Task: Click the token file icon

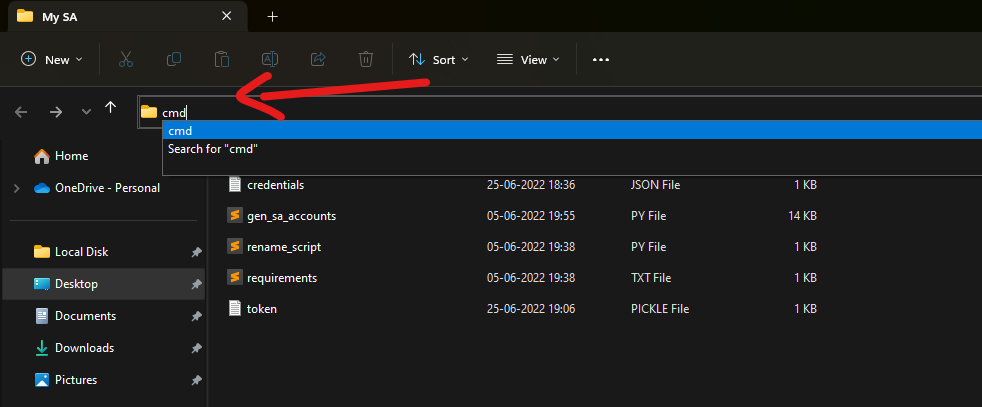Action: coord(235,308)
